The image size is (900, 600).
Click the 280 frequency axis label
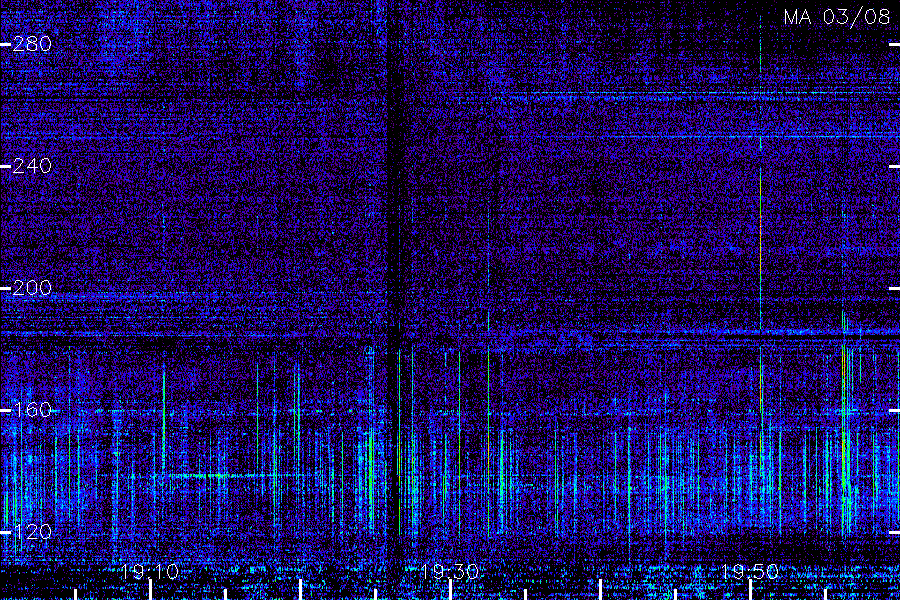(32, 44)
